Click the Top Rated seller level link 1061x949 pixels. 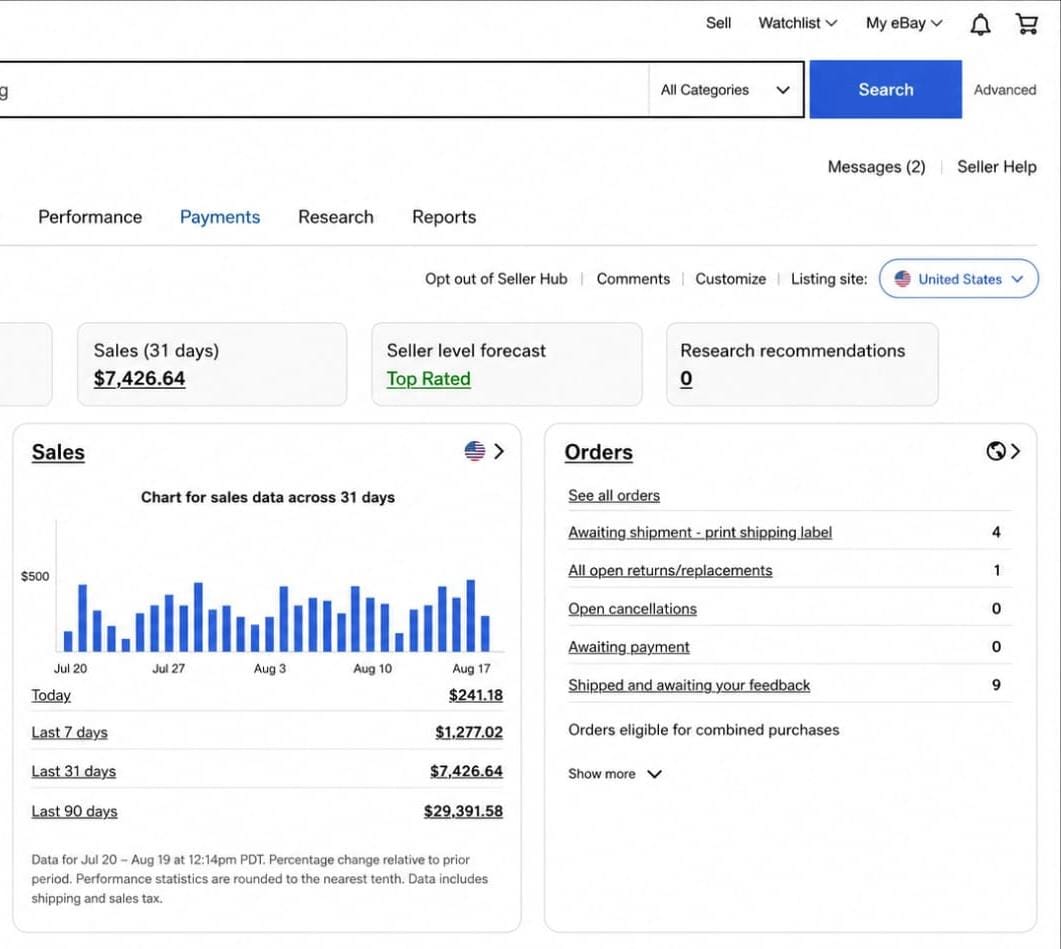click(428, 378)
